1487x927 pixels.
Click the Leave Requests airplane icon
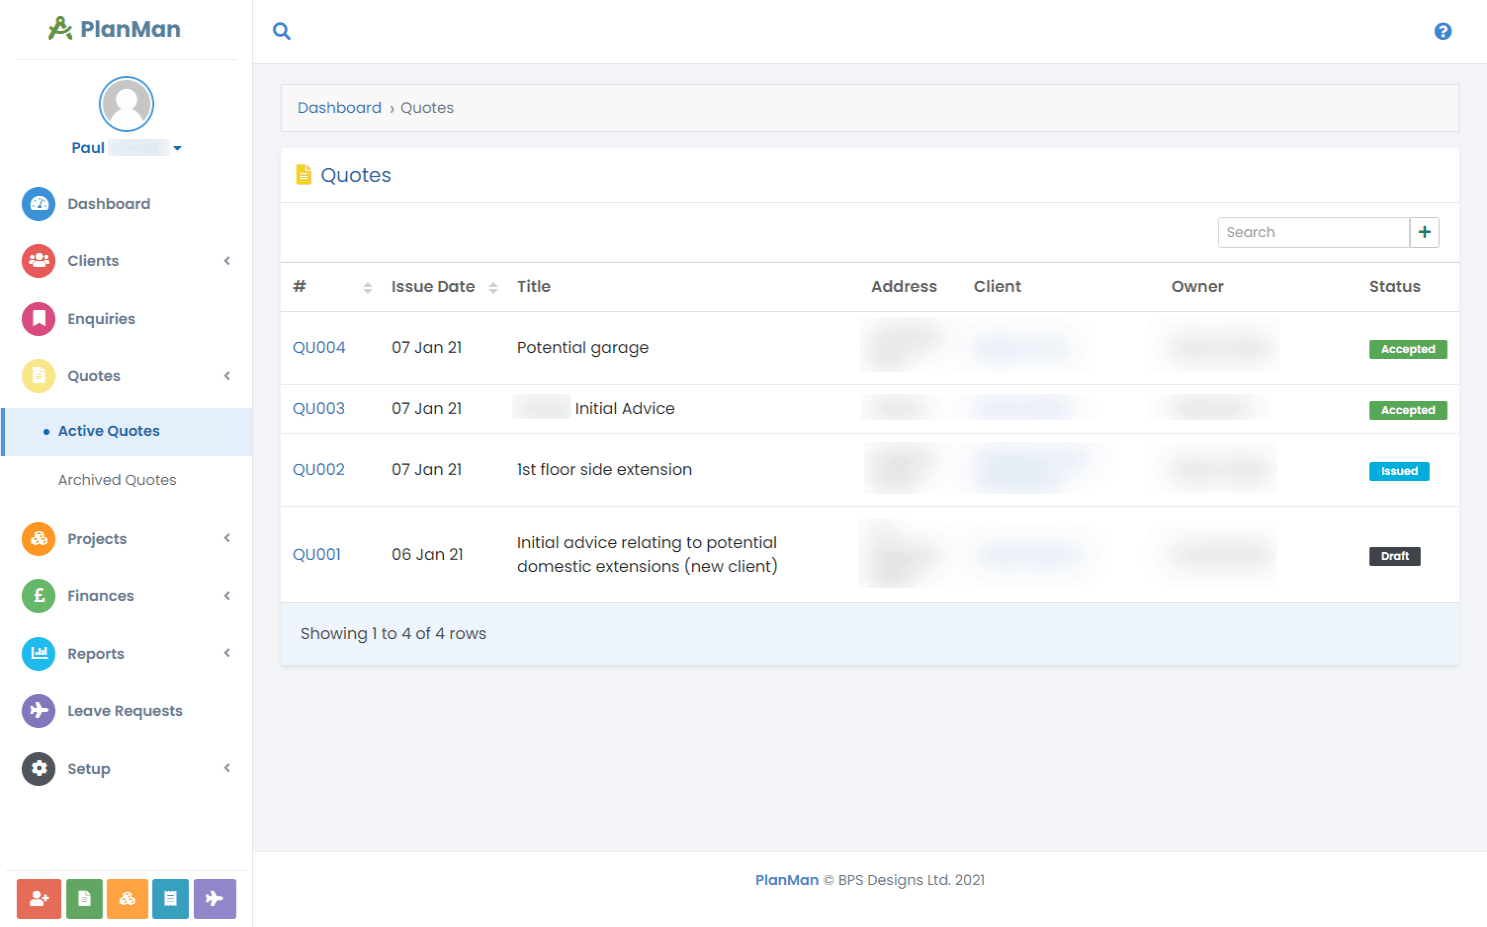click(39, 711)
